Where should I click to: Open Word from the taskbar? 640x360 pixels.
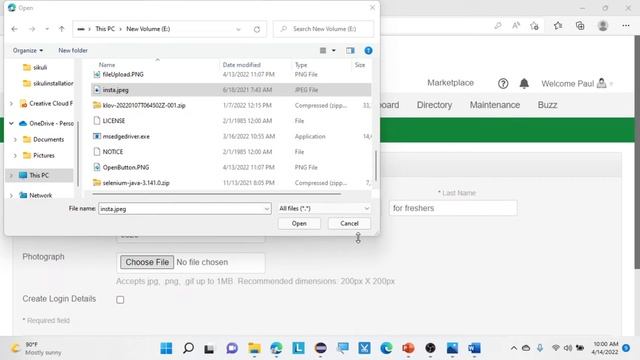[474, 348]
